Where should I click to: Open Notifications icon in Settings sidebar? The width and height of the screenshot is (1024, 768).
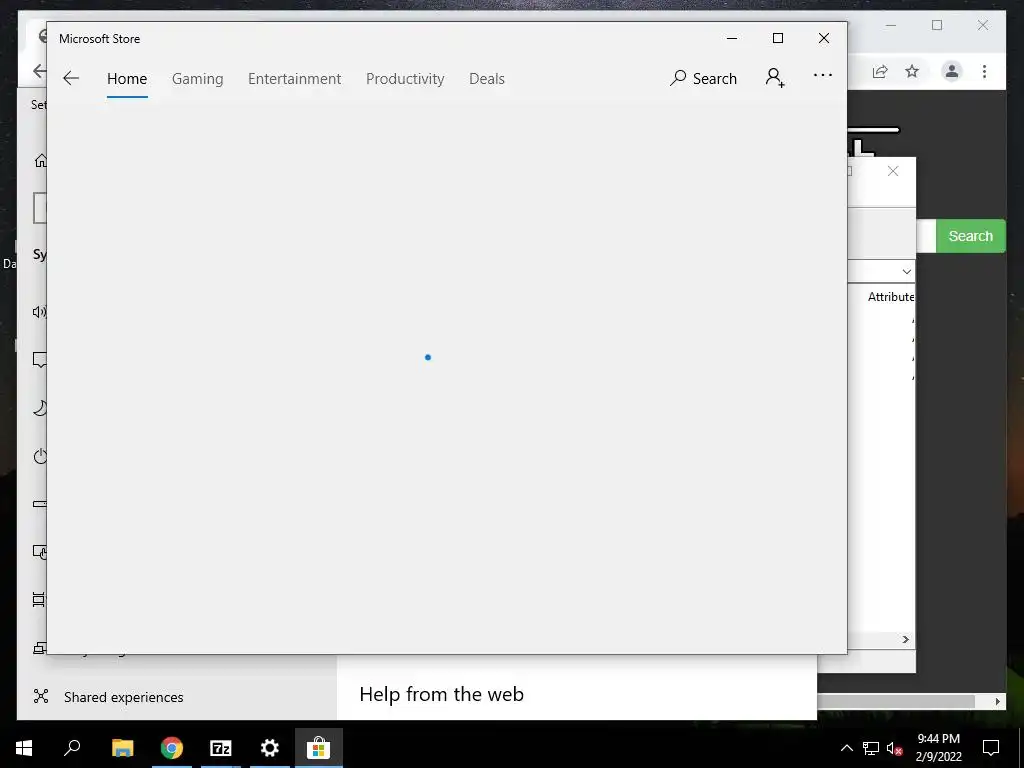click(40, 359)
